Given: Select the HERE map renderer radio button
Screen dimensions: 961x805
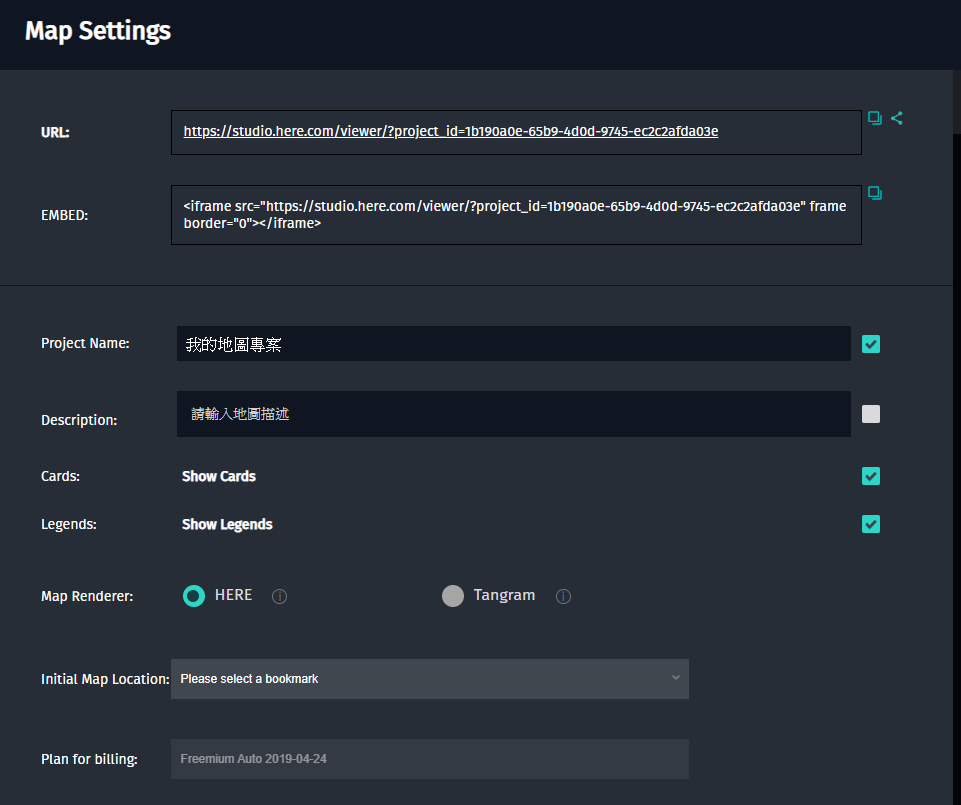Looking at the screenshot, I should pyautogui.click(x=194, y=596).
